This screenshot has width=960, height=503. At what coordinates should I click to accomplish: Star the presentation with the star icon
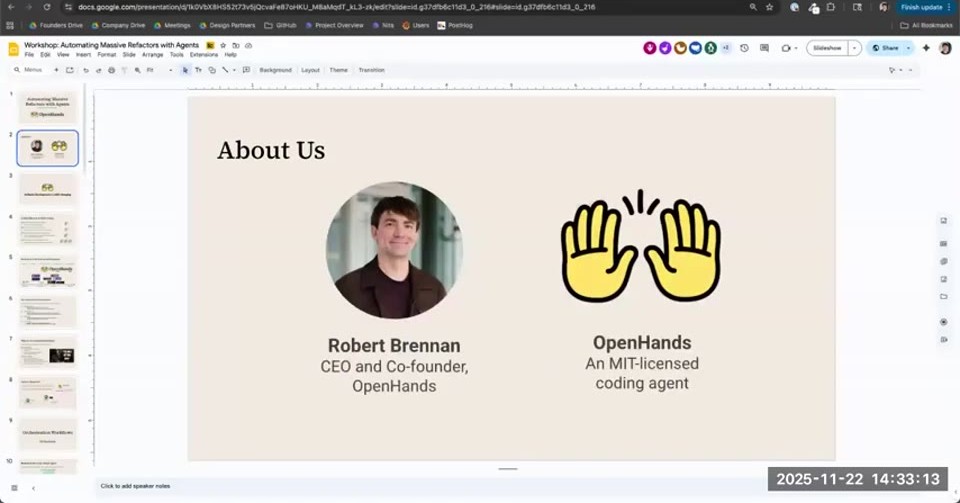point(223,45)
